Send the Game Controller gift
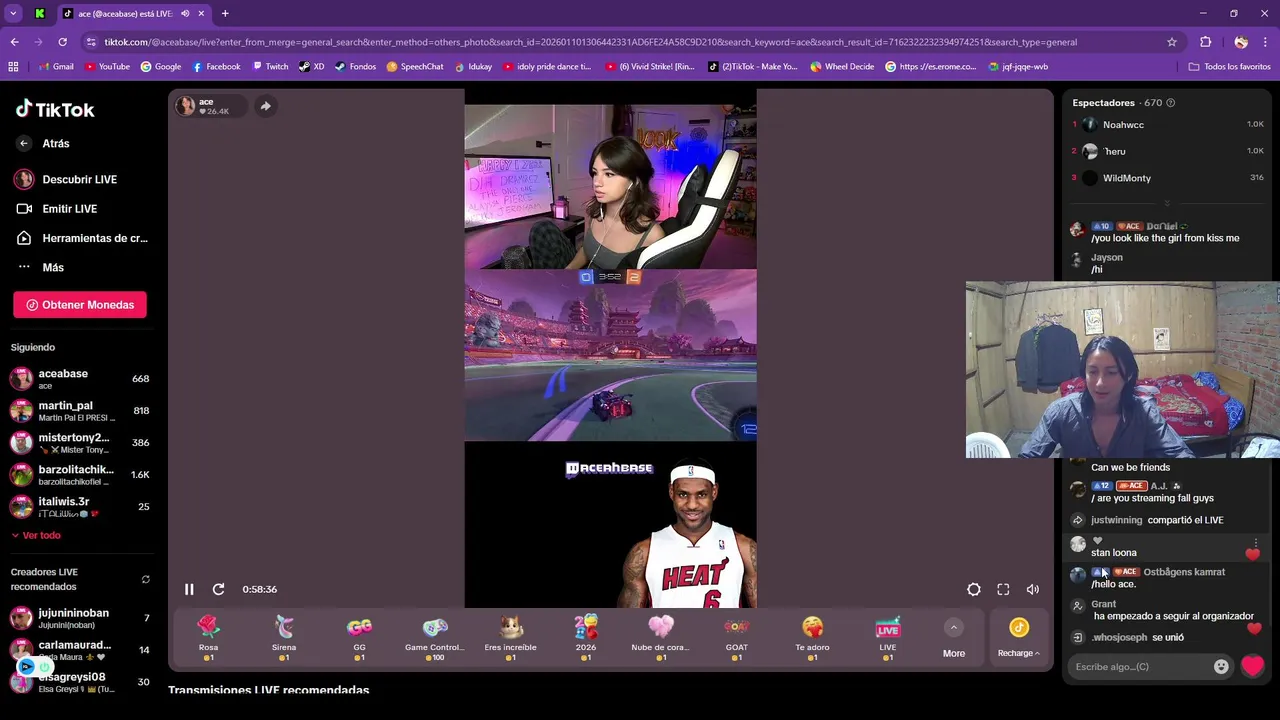The height and width of the screenshot is (720, 1280). (x=435, y=637)
